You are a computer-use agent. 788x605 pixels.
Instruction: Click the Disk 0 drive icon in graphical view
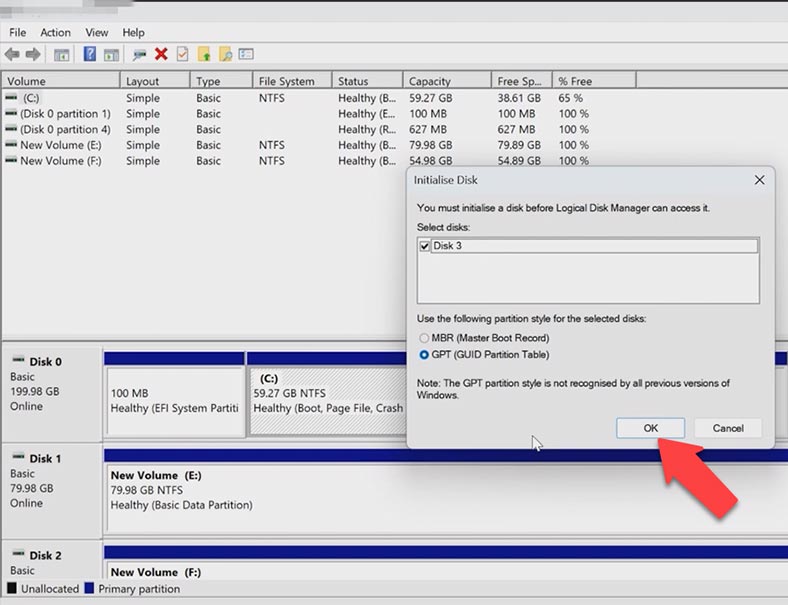coord(18,359)
